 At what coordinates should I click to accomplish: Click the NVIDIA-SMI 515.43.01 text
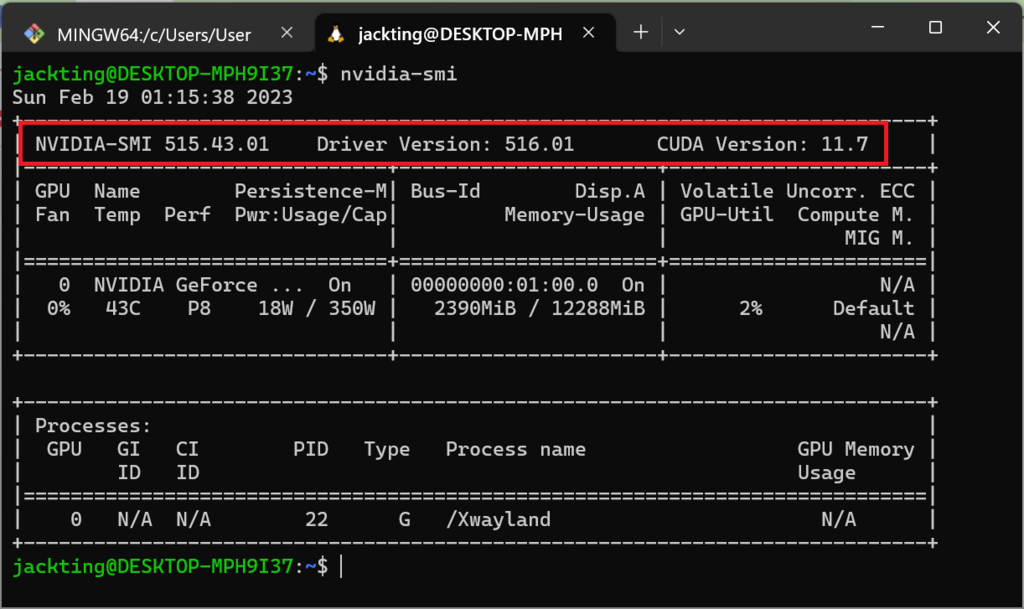pos(152,144)
